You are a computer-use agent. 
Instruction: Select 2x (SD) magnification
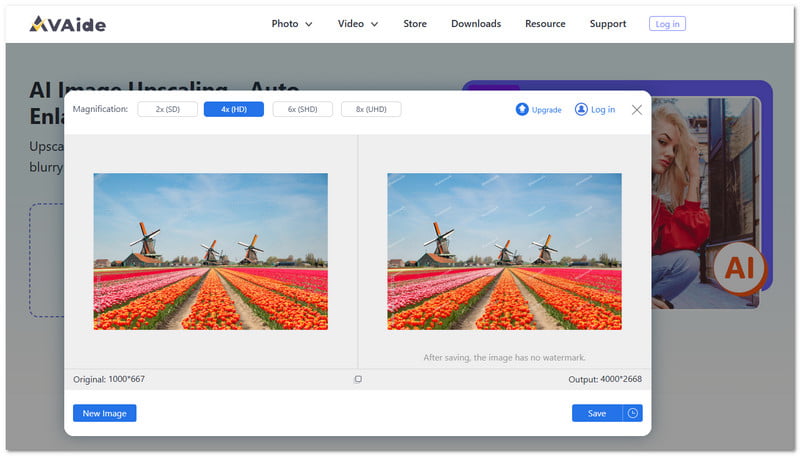coord(167,109)
